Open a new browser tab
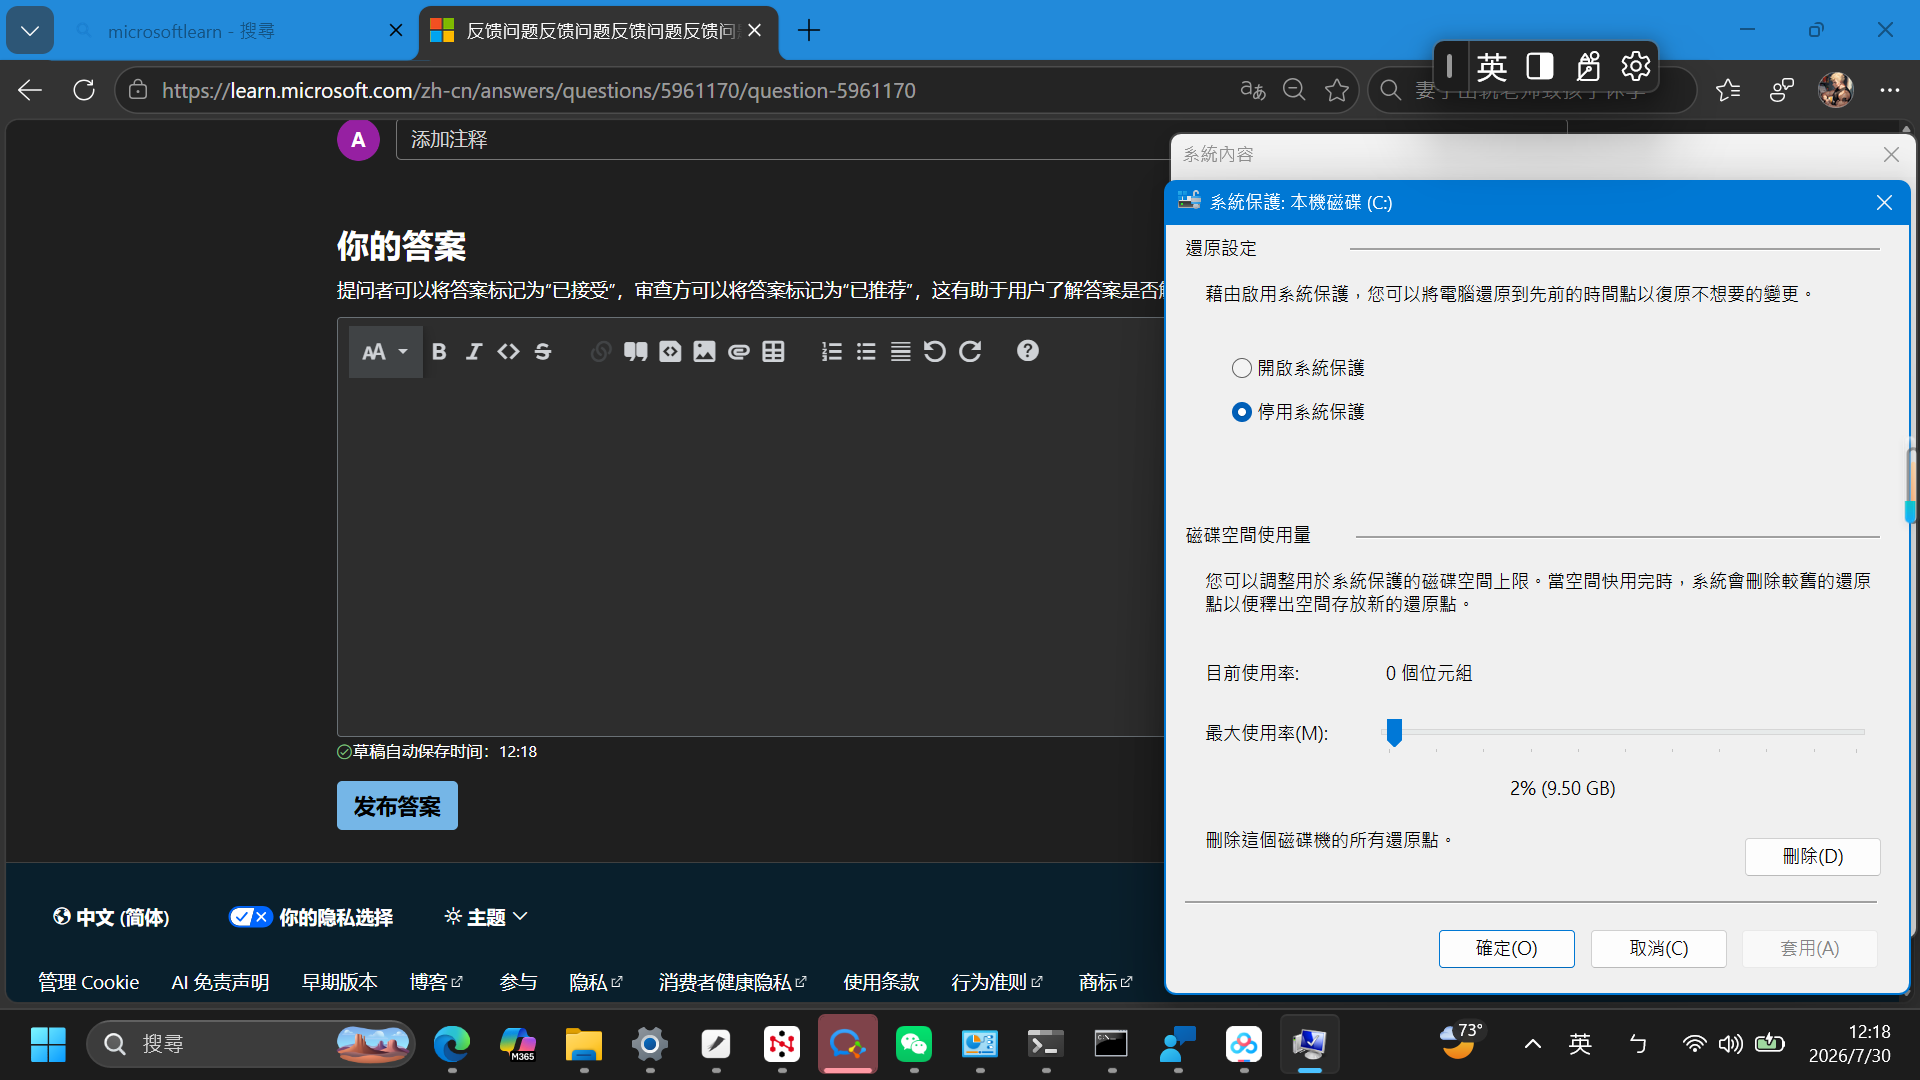Viewport: 1920px width, 1080px height. click(x=809, y=31)
